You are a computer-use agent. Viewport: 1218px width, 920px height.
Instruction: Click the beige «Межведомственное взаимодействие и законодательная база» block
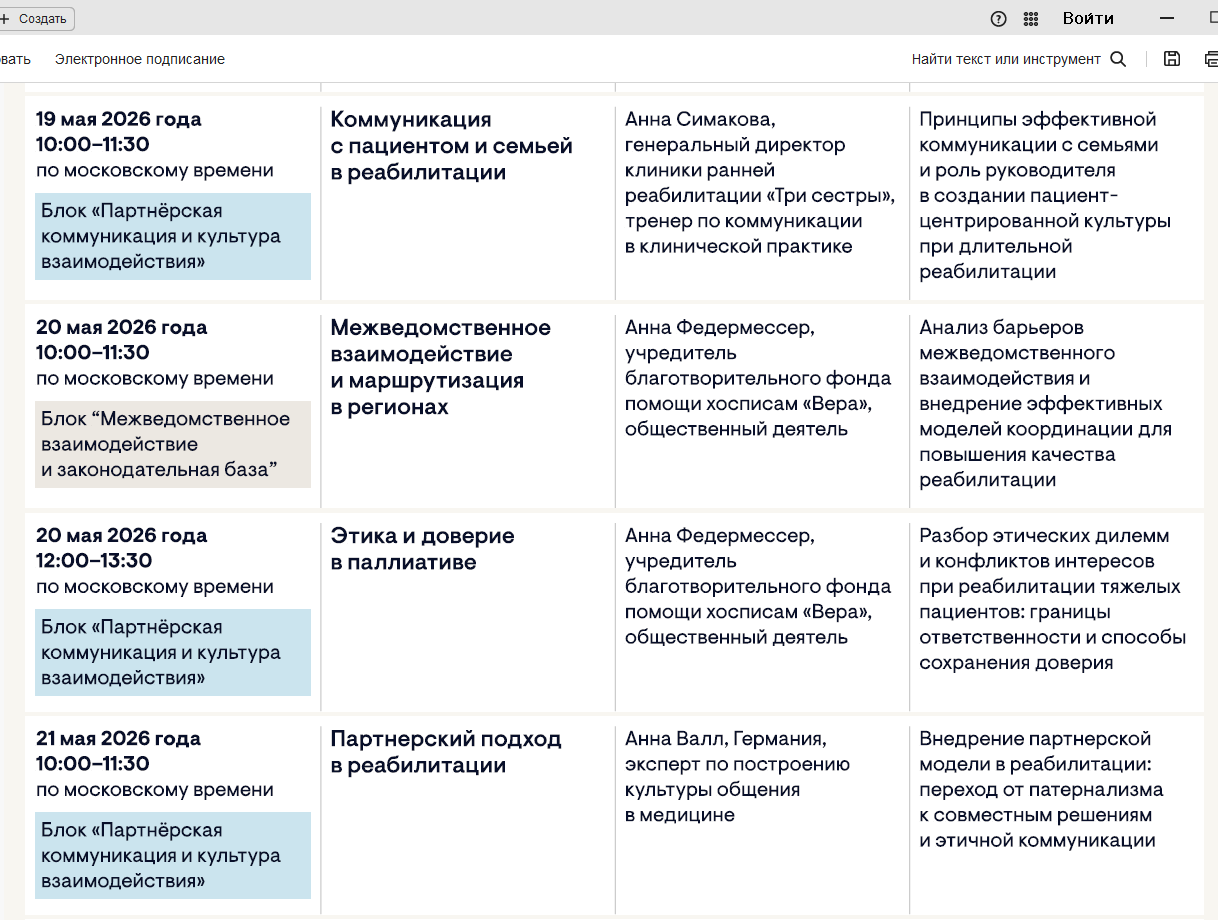173,444
